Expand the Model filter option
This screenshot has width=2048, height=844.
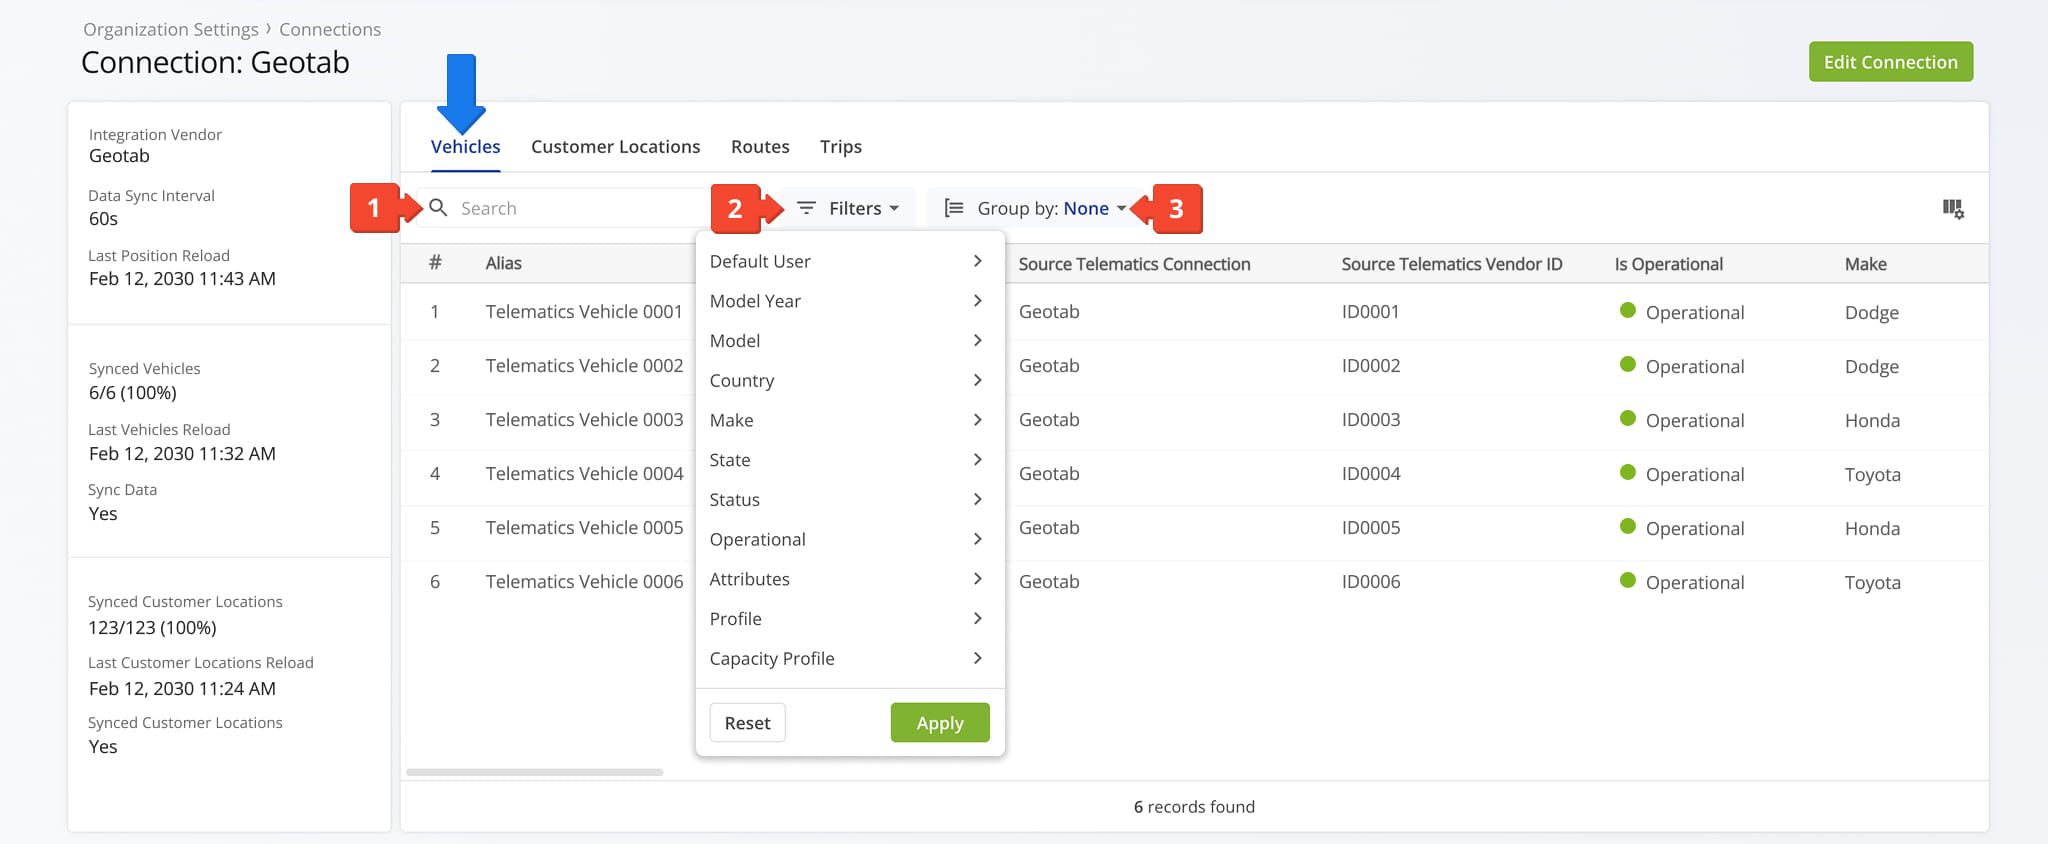pos(849,341)
